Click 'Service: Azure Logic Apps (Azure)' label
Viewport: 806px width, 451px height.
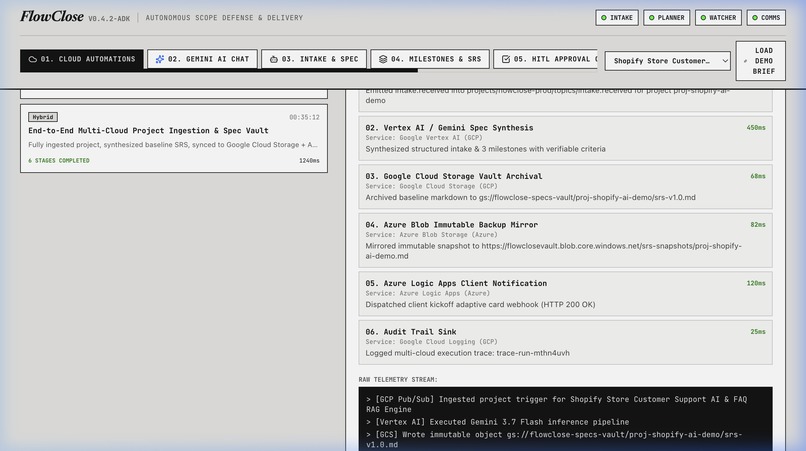428,293
